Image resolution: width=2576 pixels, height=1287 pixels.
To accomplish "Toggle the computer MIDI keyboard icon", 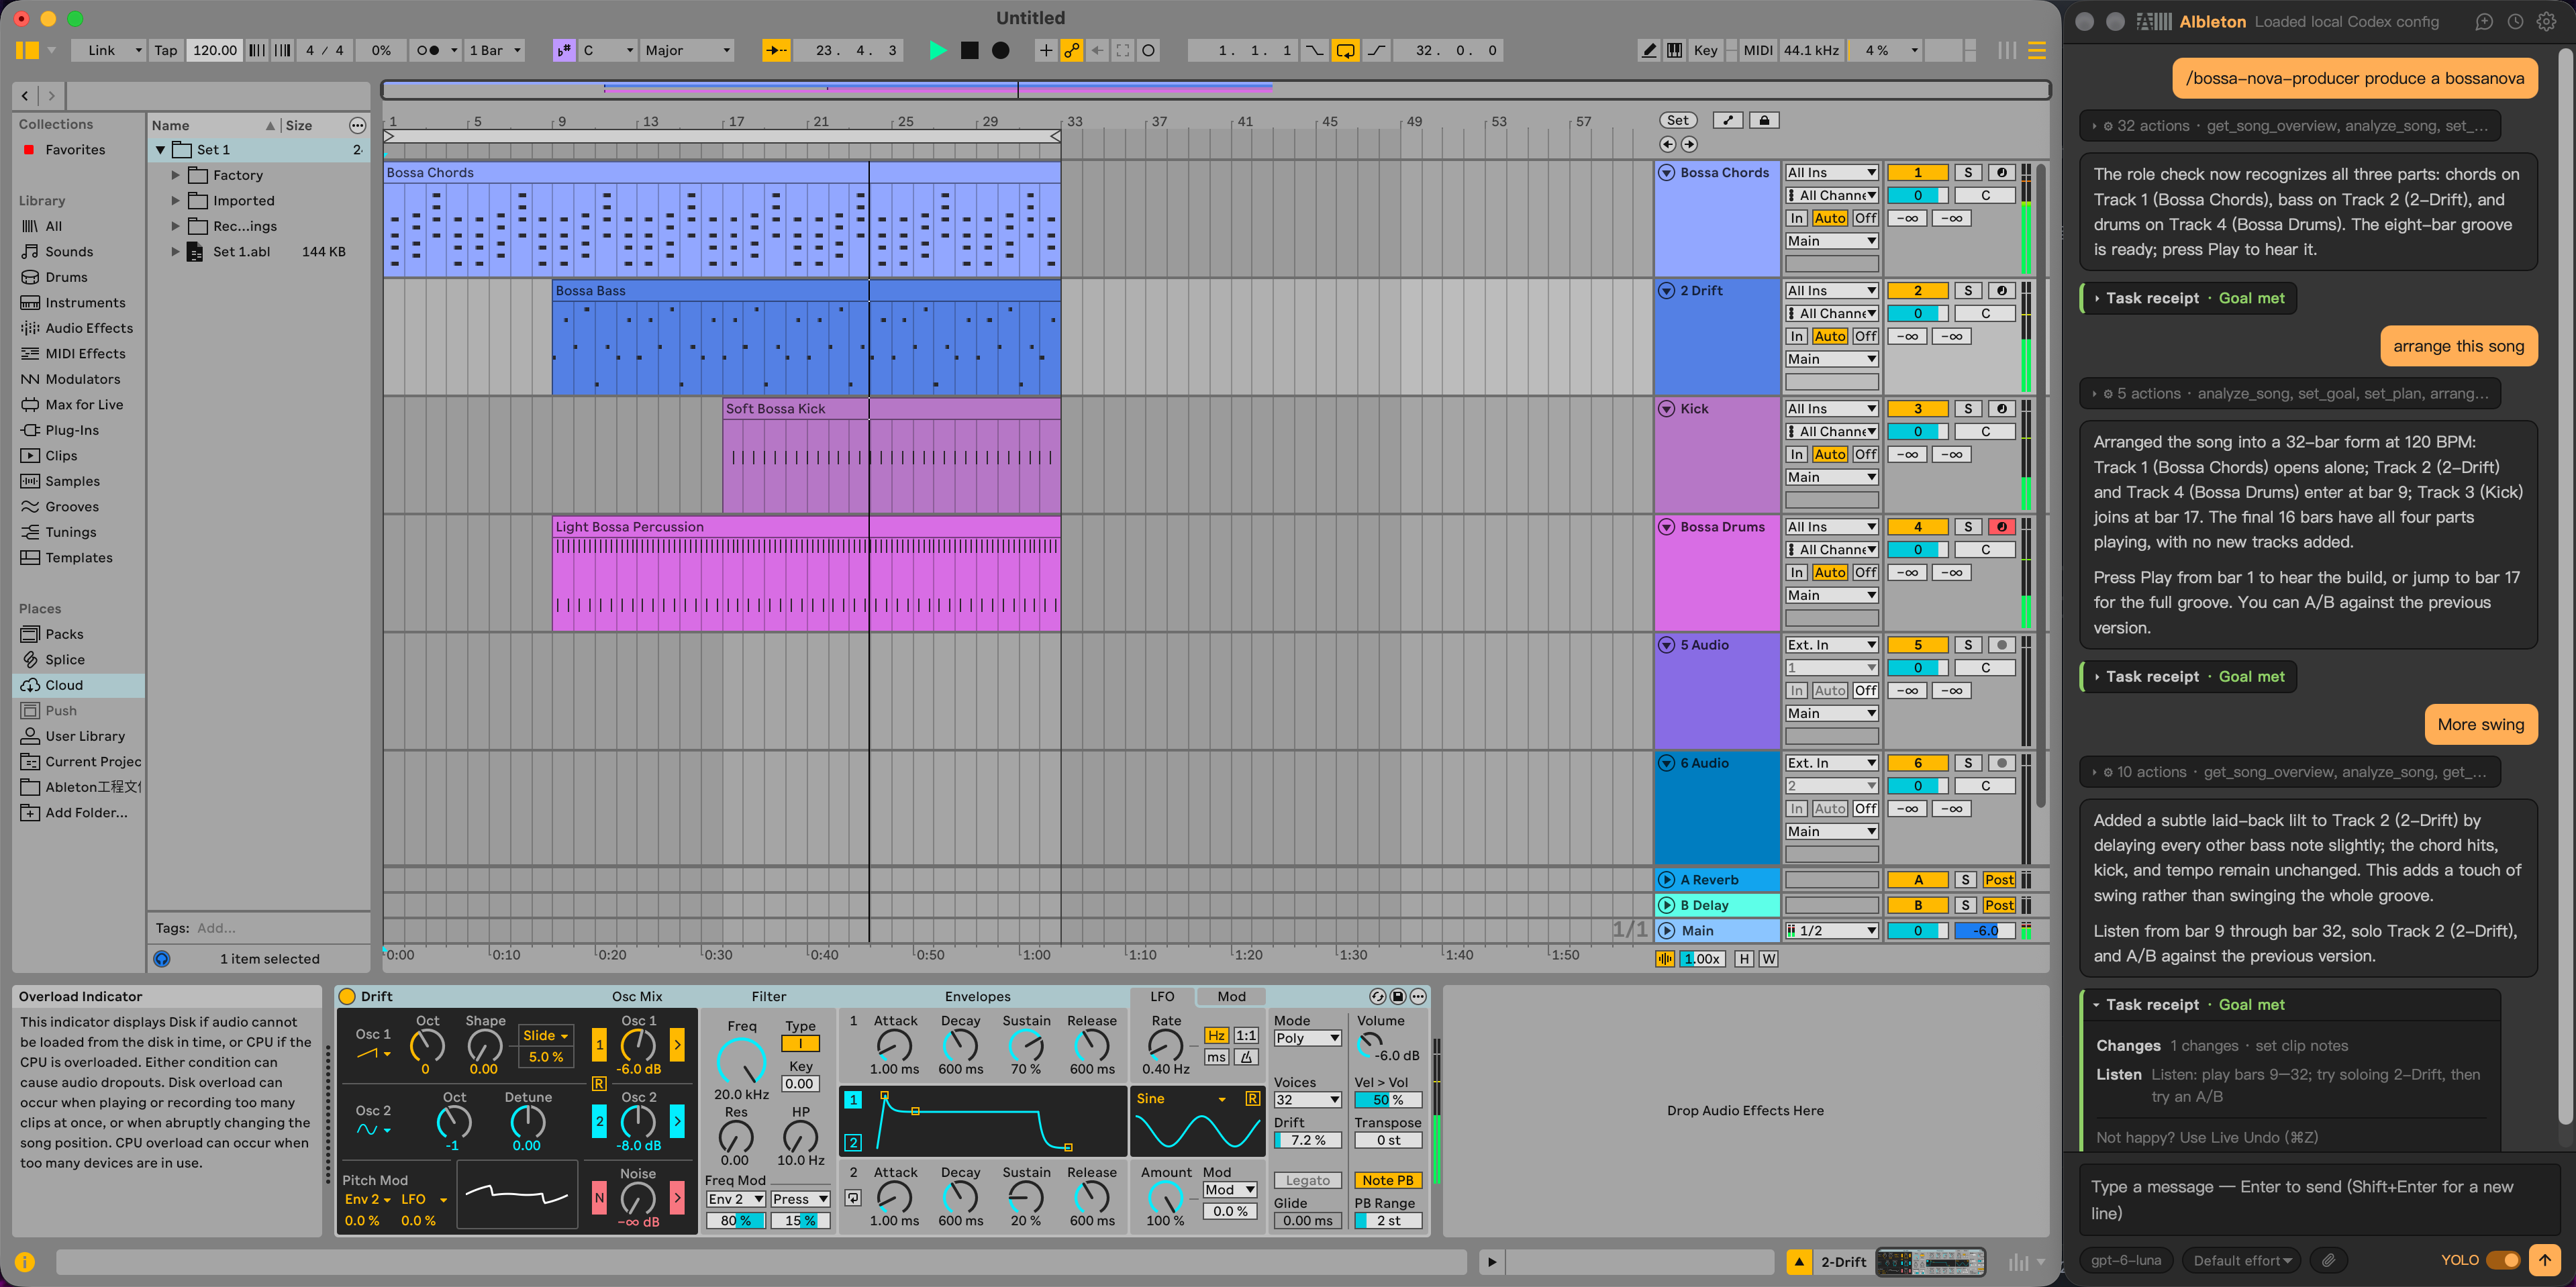I will [x=1675, y=50].
